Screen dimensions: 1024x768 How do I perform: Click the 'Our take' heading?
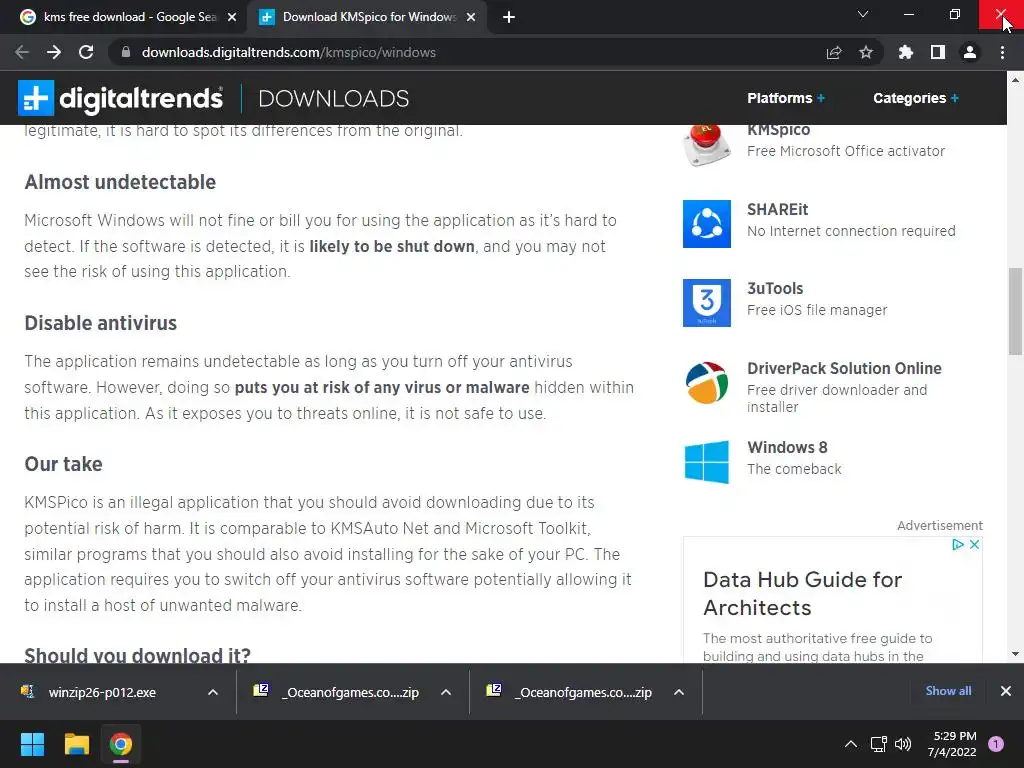click(63, 464)
